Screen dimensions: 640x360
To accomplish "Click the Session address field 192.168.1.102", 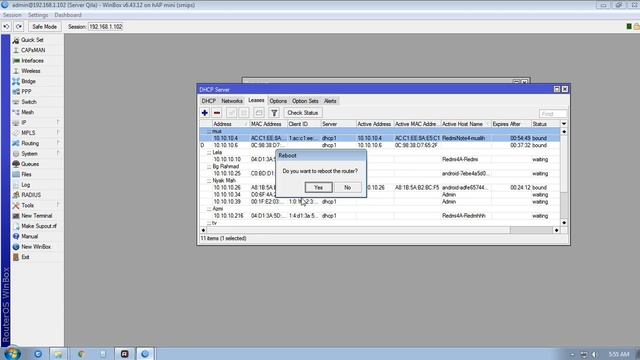I will [105, 27].
